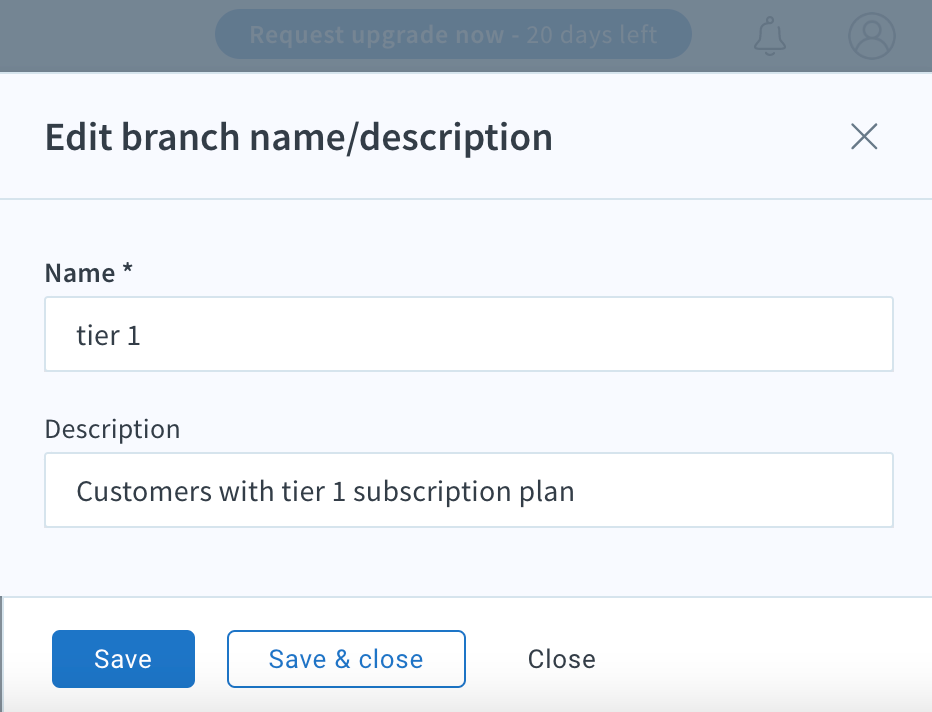This screenshot has width=932, height=712.
Task: Save branch changes and close the dialog
Action: [346, 659]
